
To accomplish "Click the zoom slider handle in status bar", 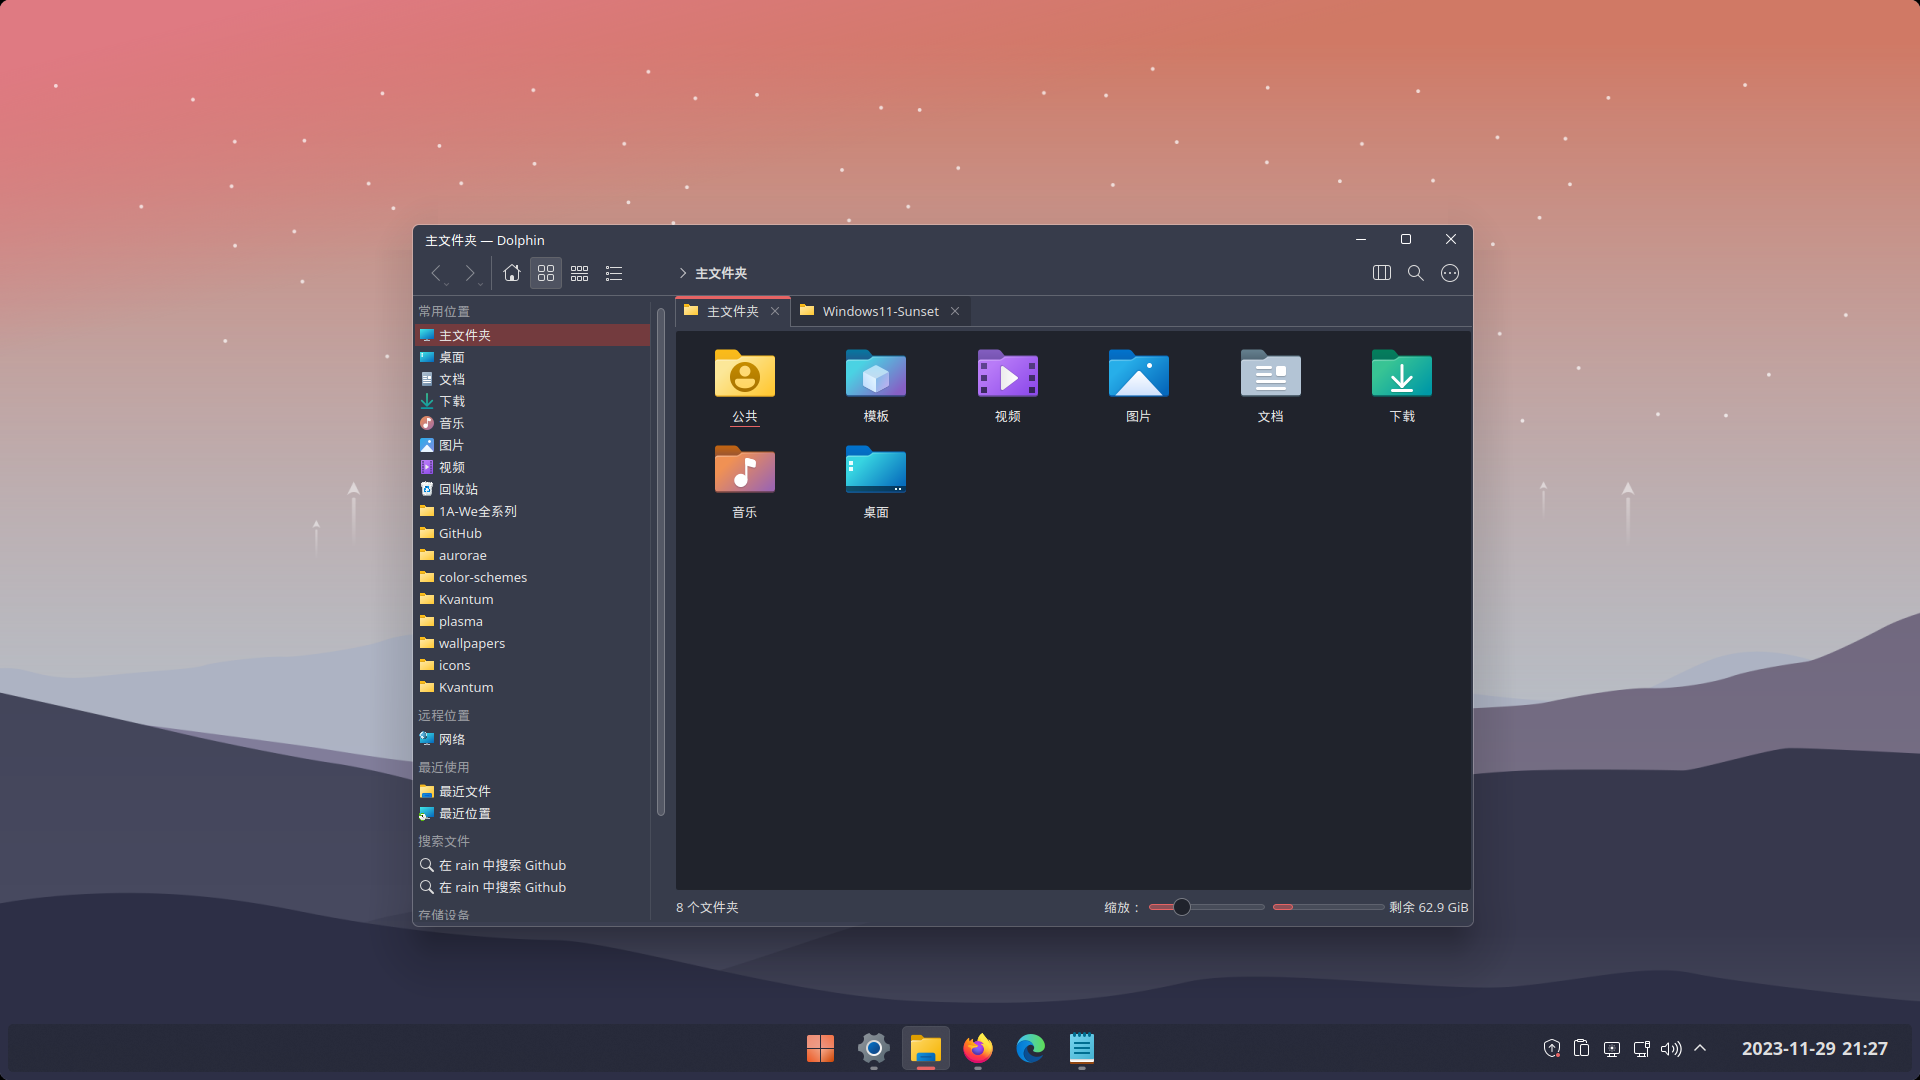I will click(x=1182, y=907).
